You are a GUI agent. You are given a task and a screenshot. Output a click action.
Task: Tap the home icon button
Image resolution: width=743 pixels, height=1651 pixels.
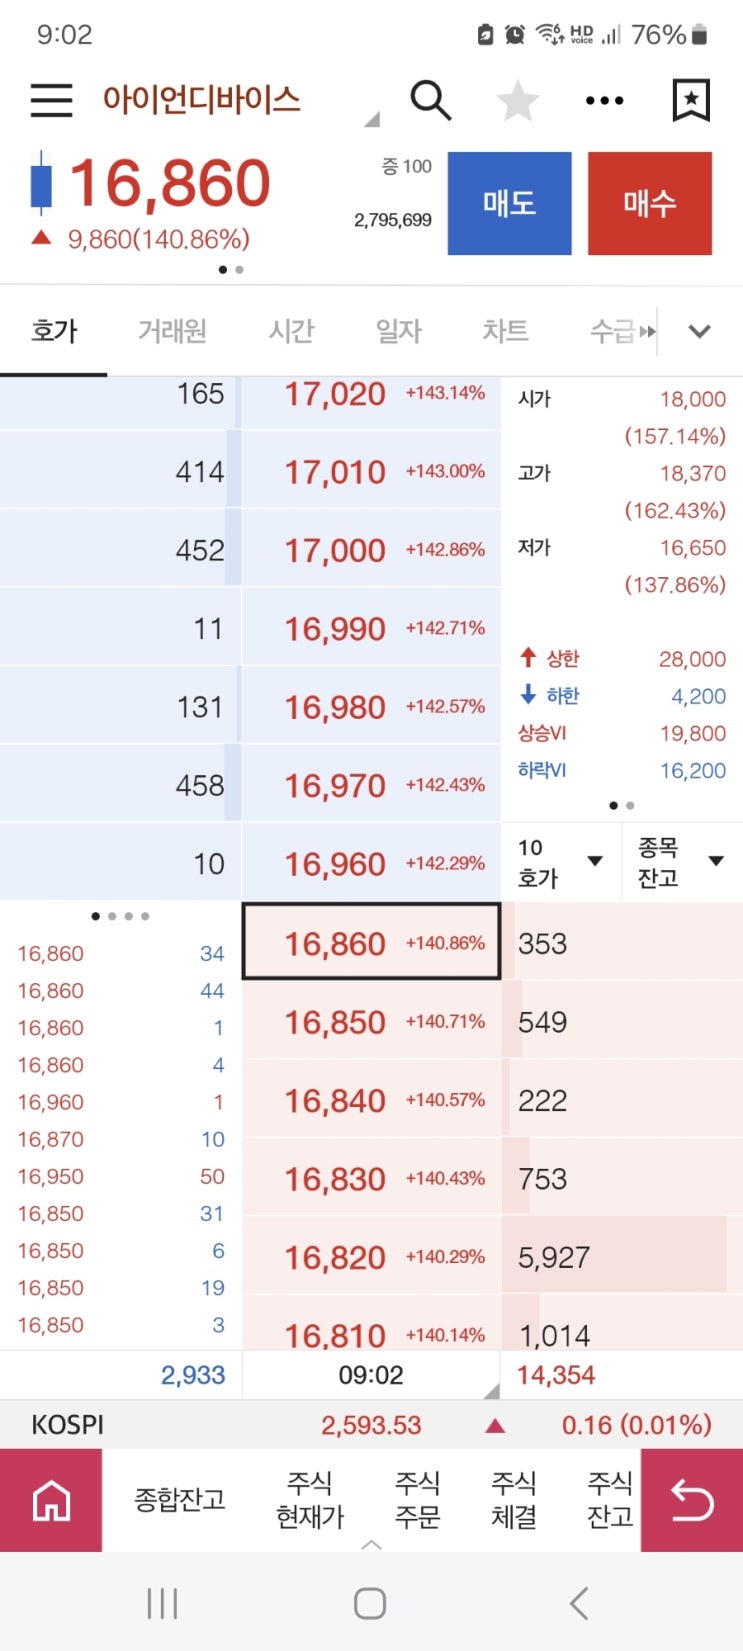(x=51, y=1500)
